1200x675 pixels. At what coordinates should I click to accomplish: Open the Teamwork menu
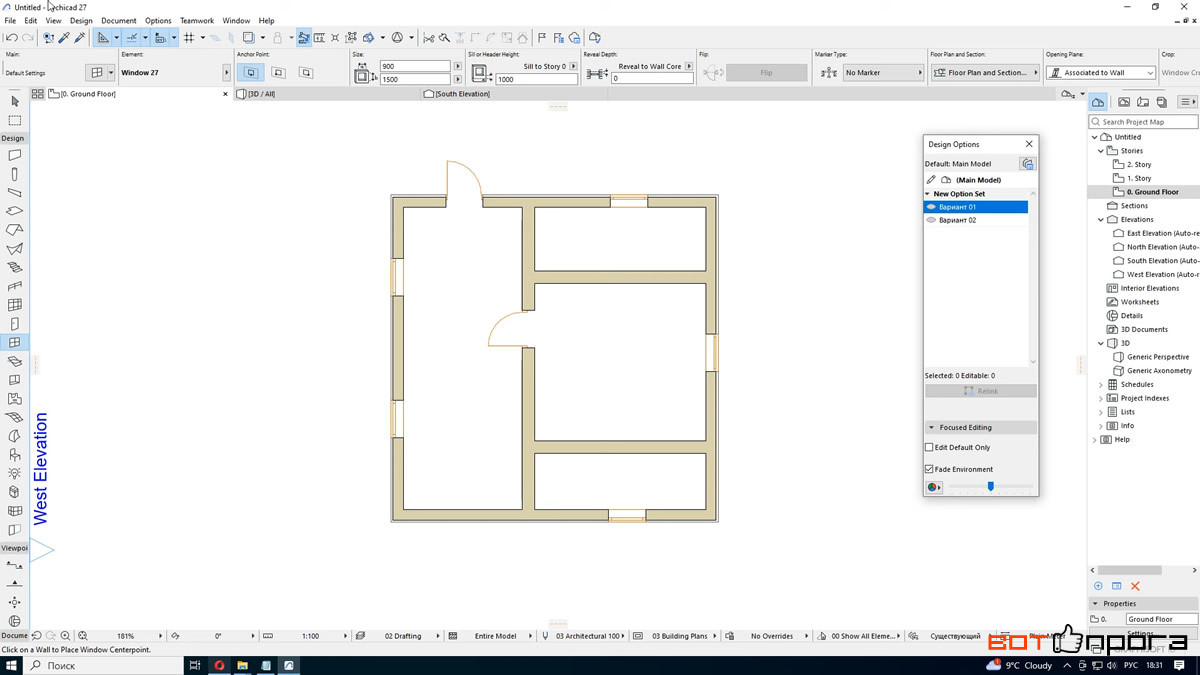pos(197,21)
